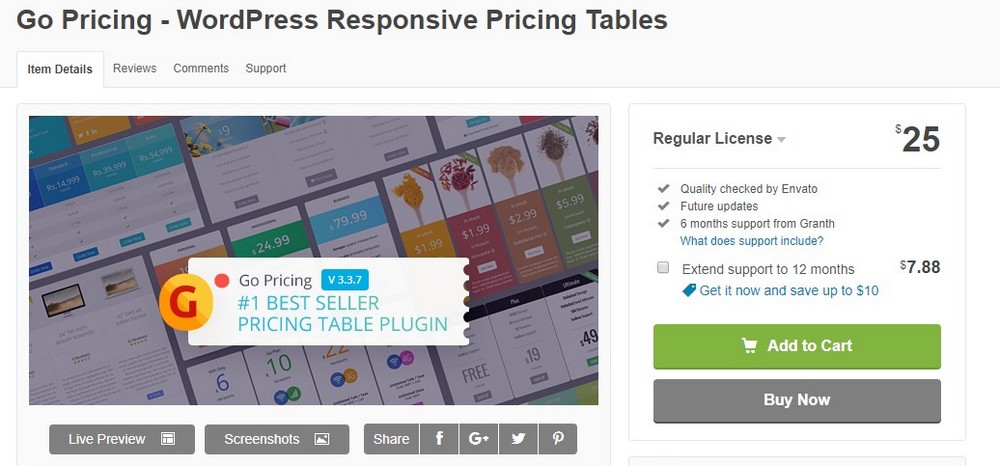1000x466 pixels.
Task: Click the Buy Now button
Action: click(797, 400)
